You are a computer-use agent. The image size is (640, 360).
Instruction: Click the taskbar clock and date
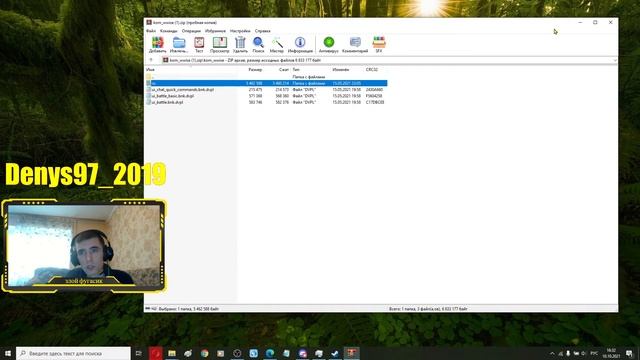click(611, 353)
